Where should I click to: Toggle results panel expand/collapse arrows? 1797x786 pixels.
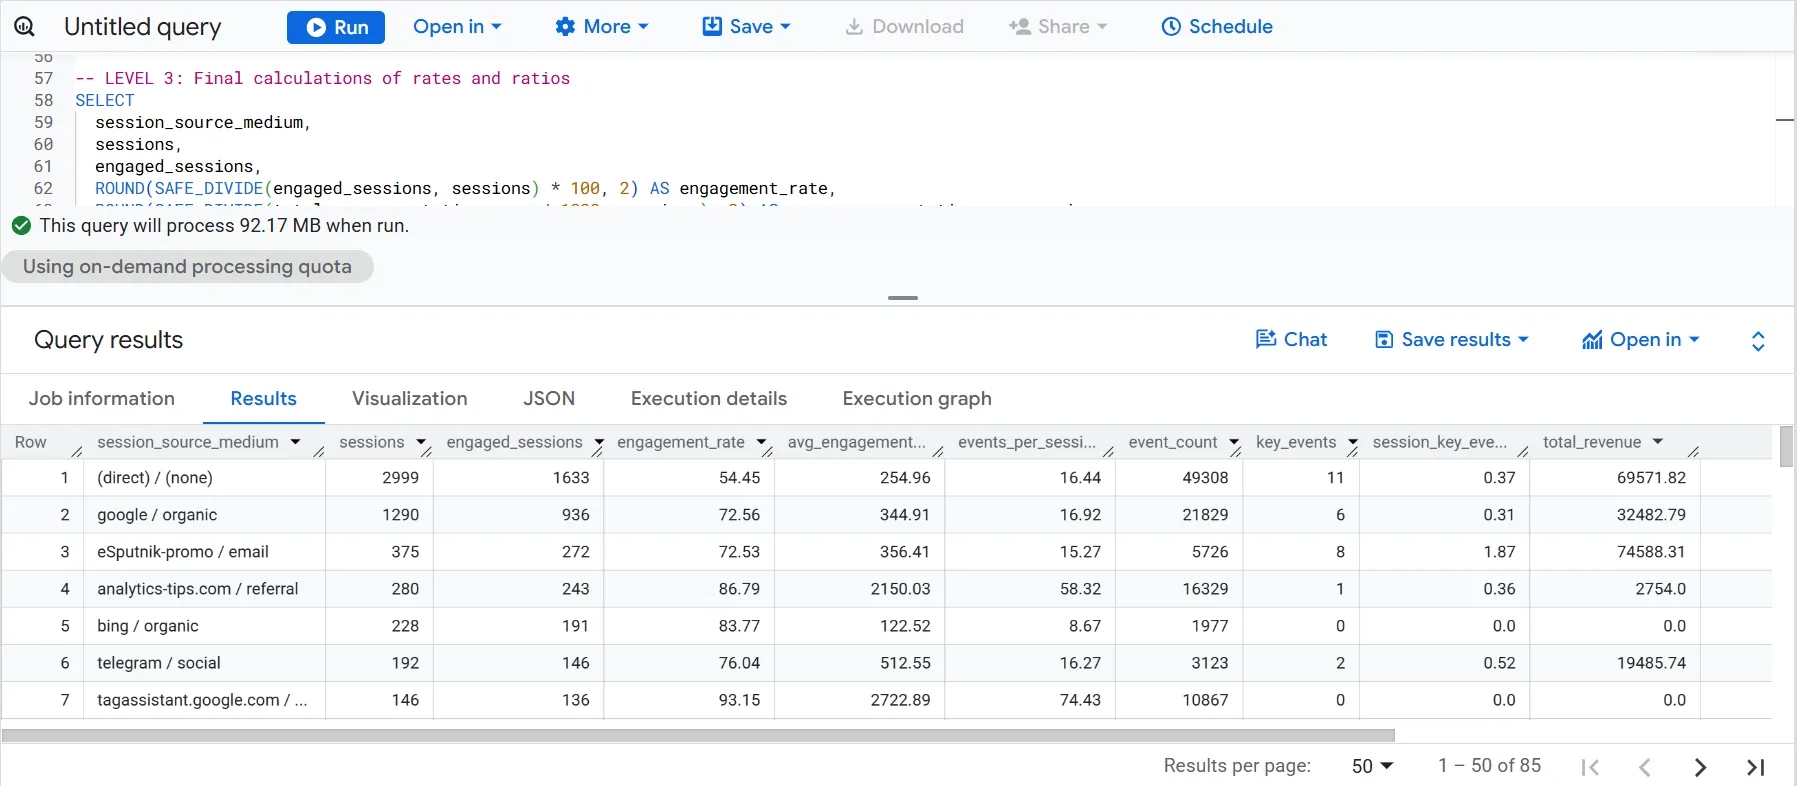[x=1758, y=341]
